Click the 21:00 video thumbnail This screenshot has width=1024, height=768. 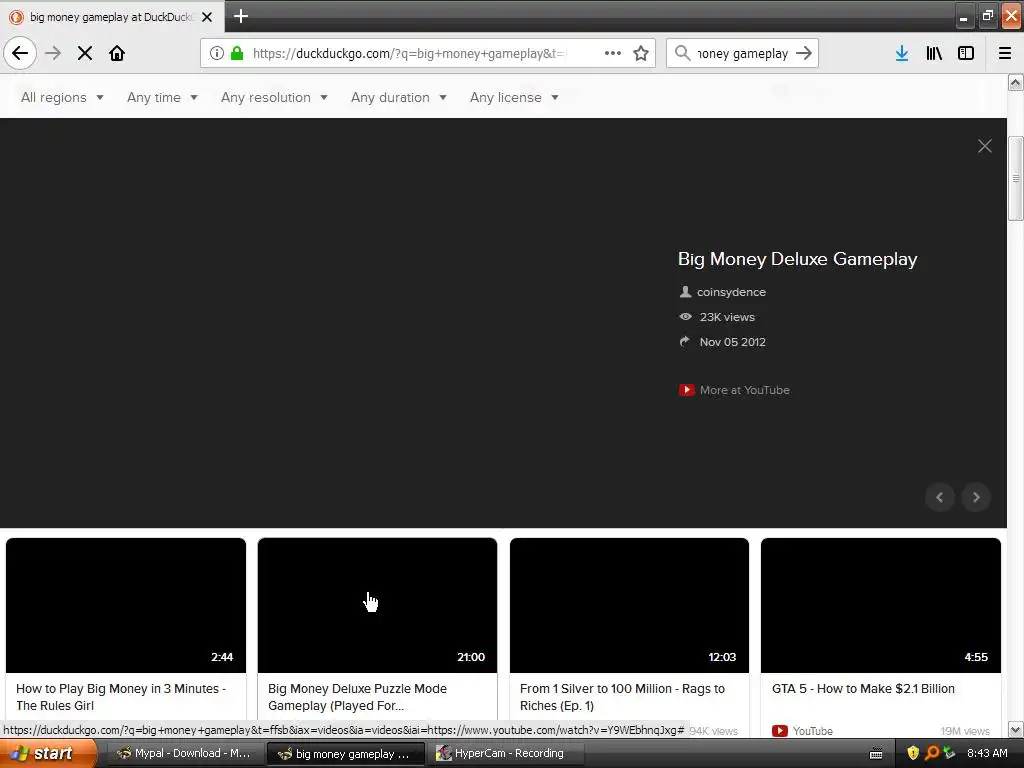377,605
